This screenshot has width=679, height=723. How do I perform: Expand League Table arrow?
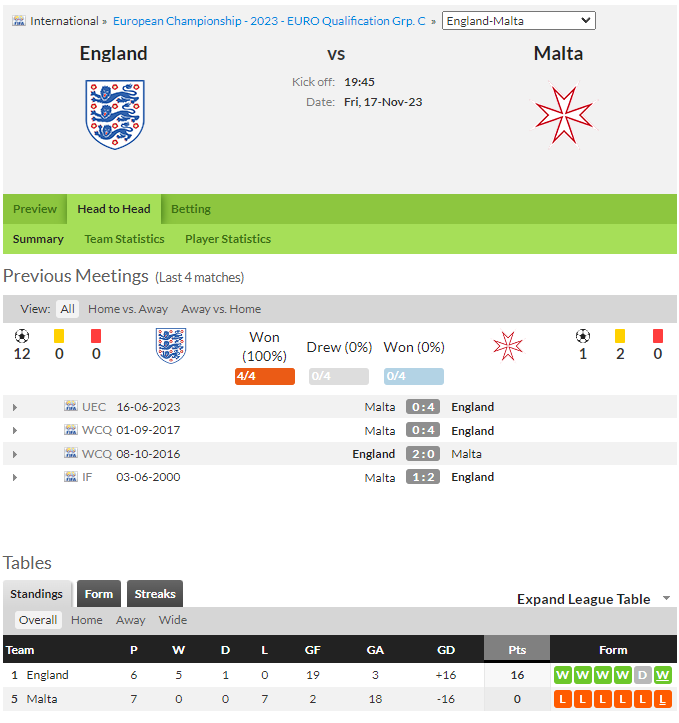666,598
